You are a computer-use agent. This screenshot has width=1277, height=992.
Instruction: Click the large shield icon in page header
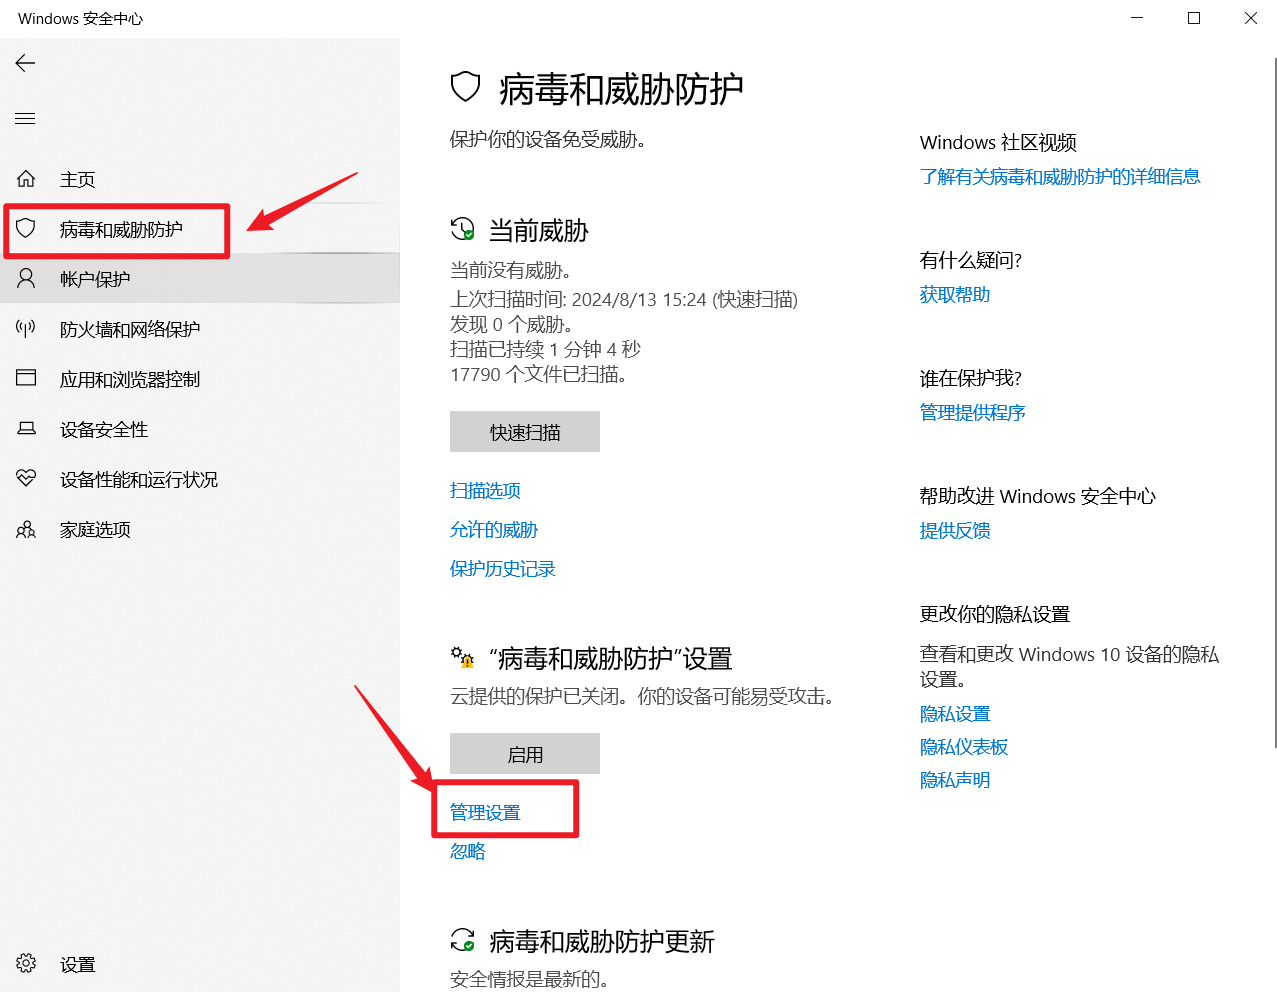point(466,88)
